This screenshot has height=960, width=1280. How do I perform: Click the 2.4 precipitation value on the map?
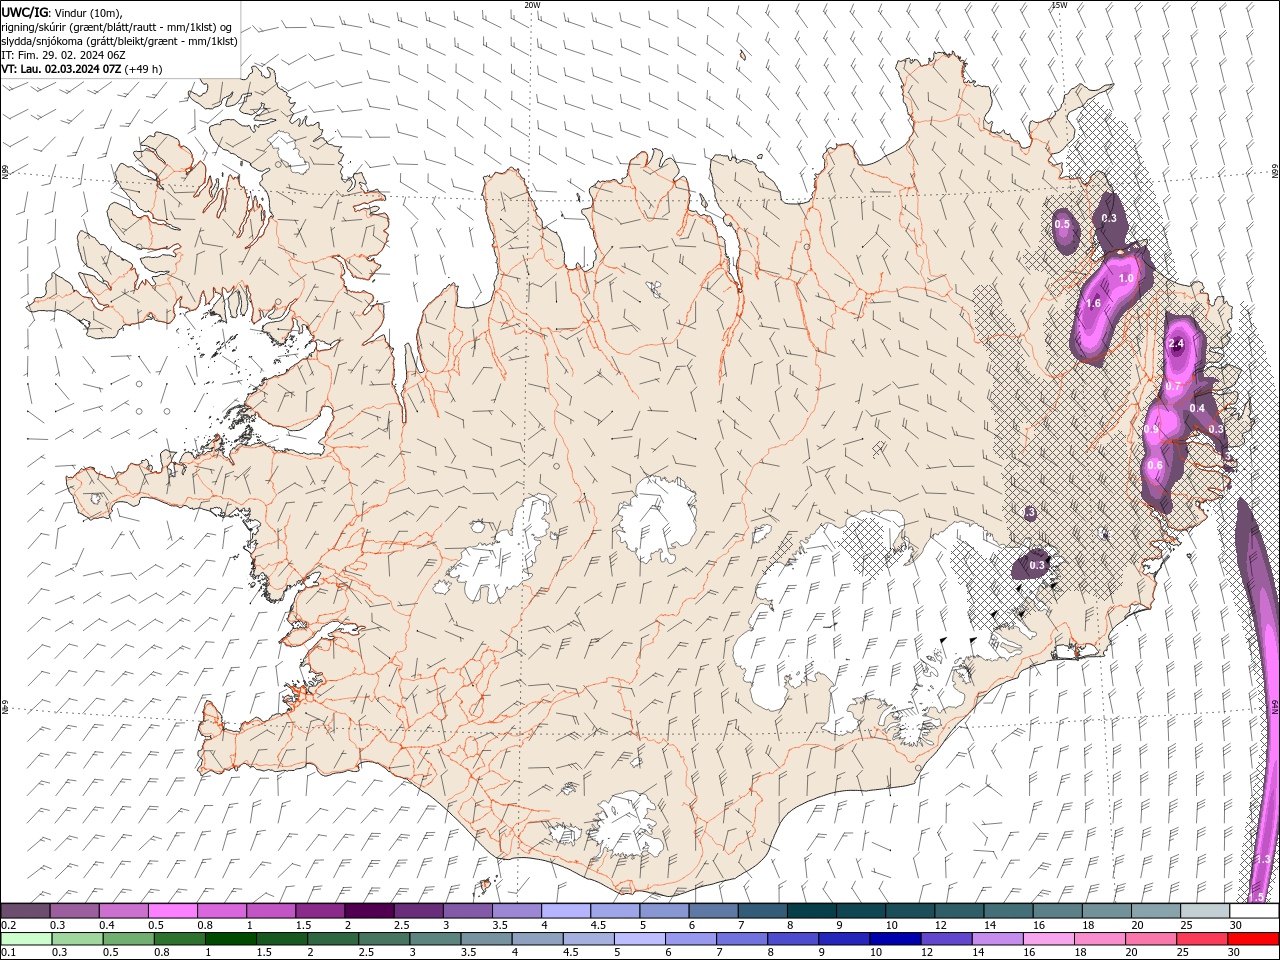pos(1176,344)
